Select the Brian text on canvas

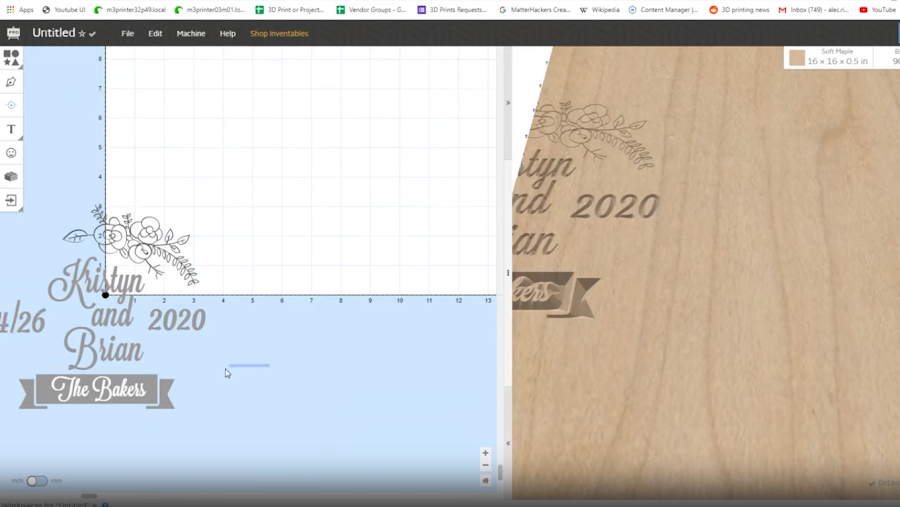[103, 348]
